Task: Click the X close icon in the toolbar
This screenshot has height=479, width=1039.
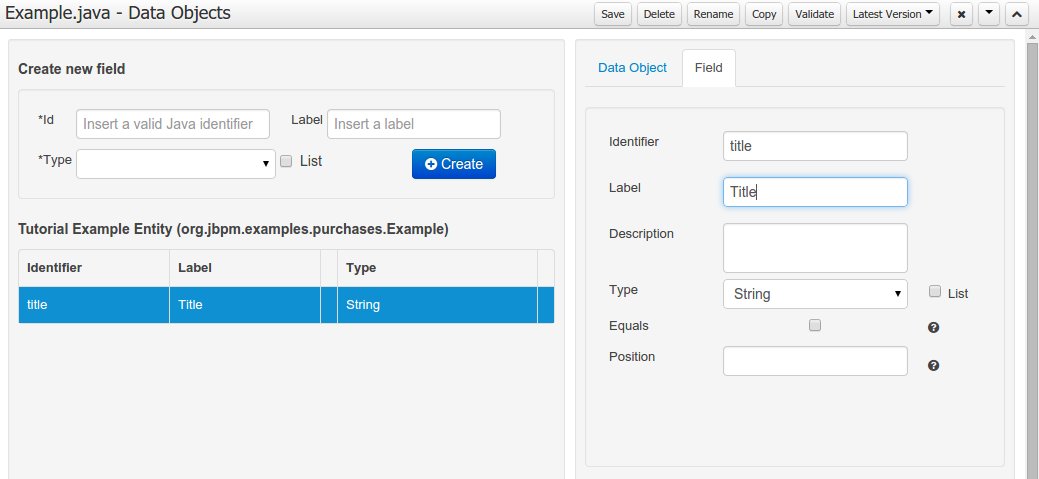Action: coord(961,15)
